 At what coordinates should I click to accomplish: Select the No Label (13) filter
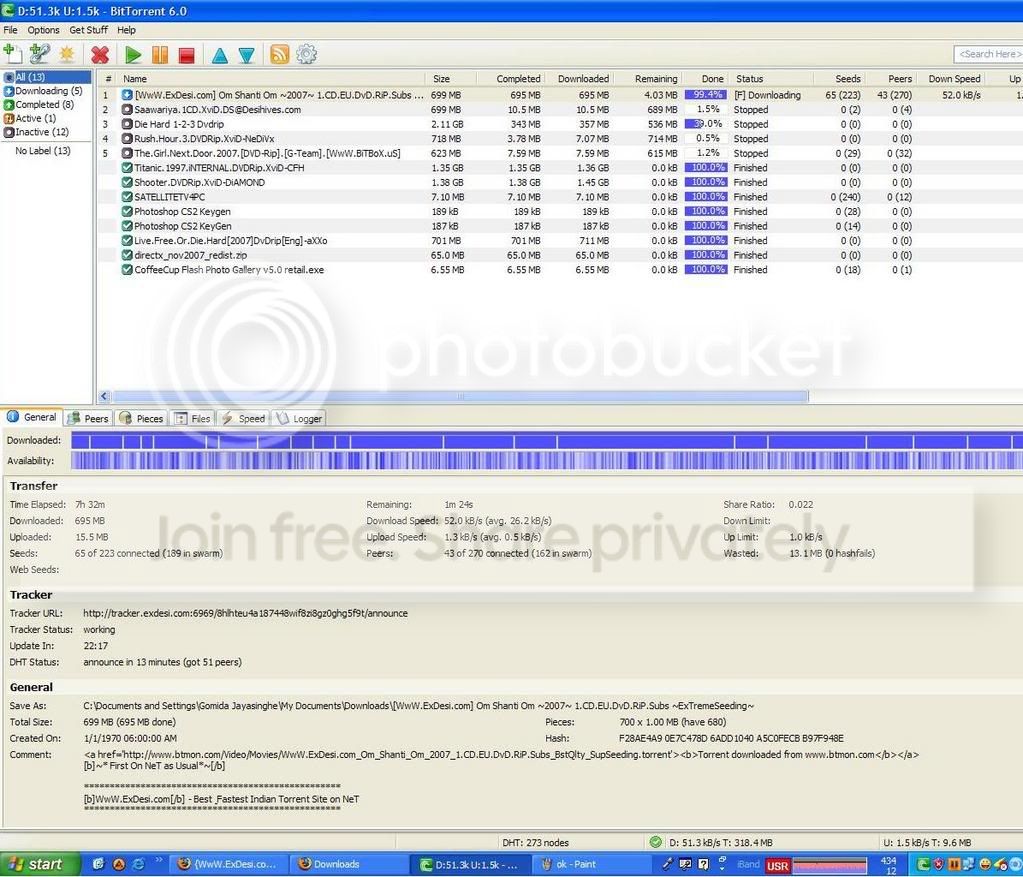[x=42, y=151]
